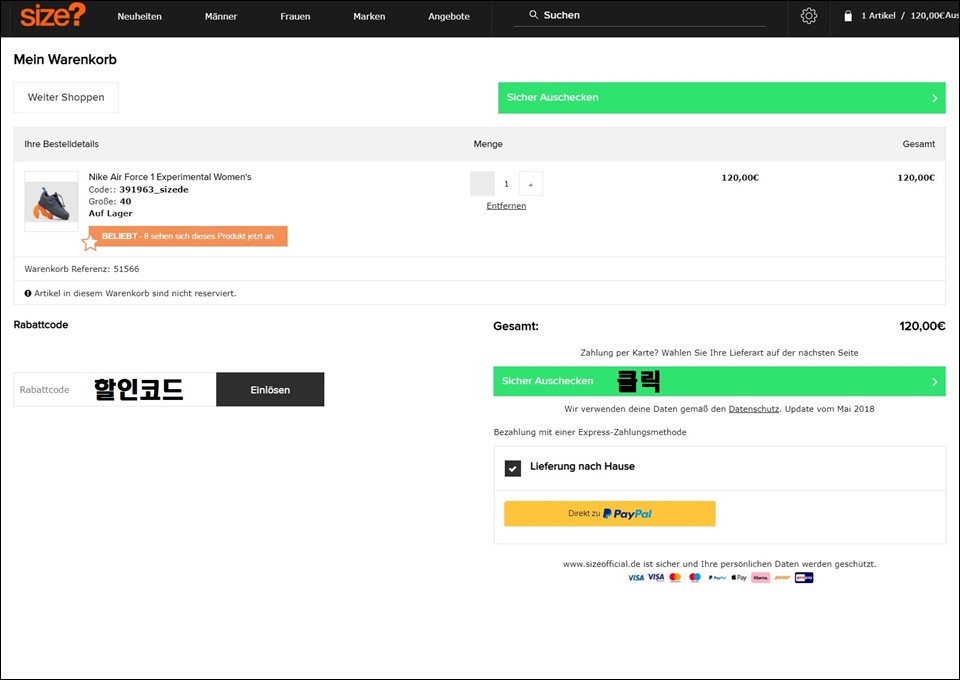Click the Nike Air Force 1 Experimental Women's title
Screen dimensions: 960x680
tap(170, 177)
